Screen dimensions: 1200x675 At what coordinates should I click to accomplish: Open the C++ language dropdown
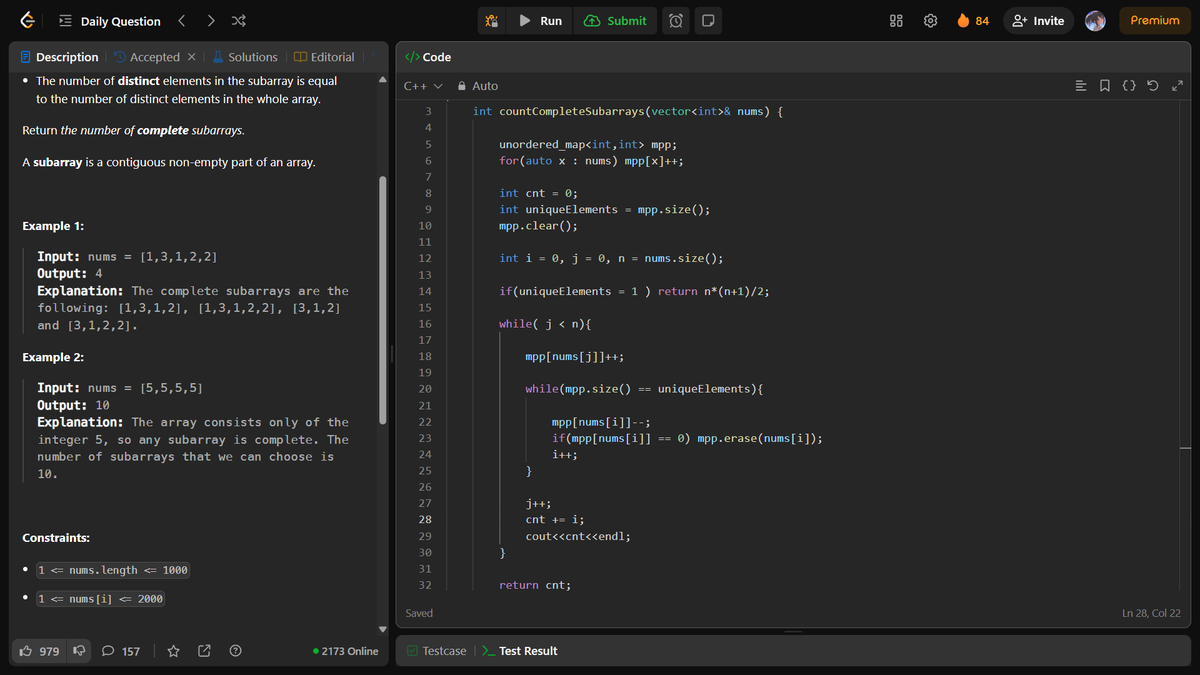tap(422, 86)
